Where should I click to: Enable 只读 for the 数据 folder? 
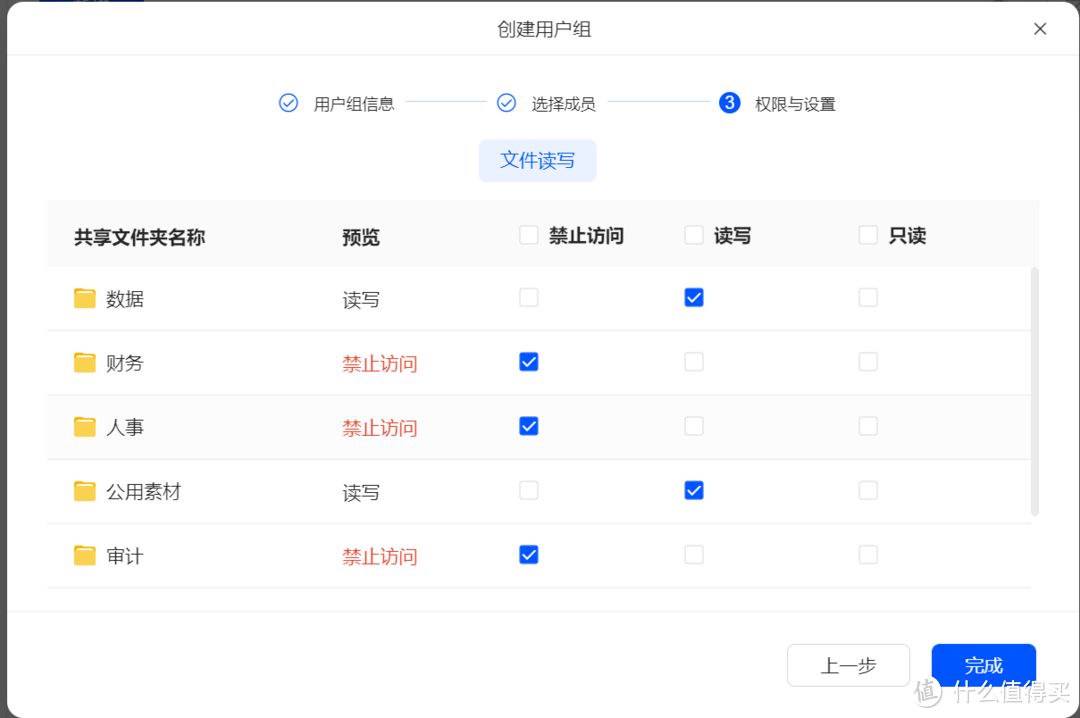click(867, 297)
